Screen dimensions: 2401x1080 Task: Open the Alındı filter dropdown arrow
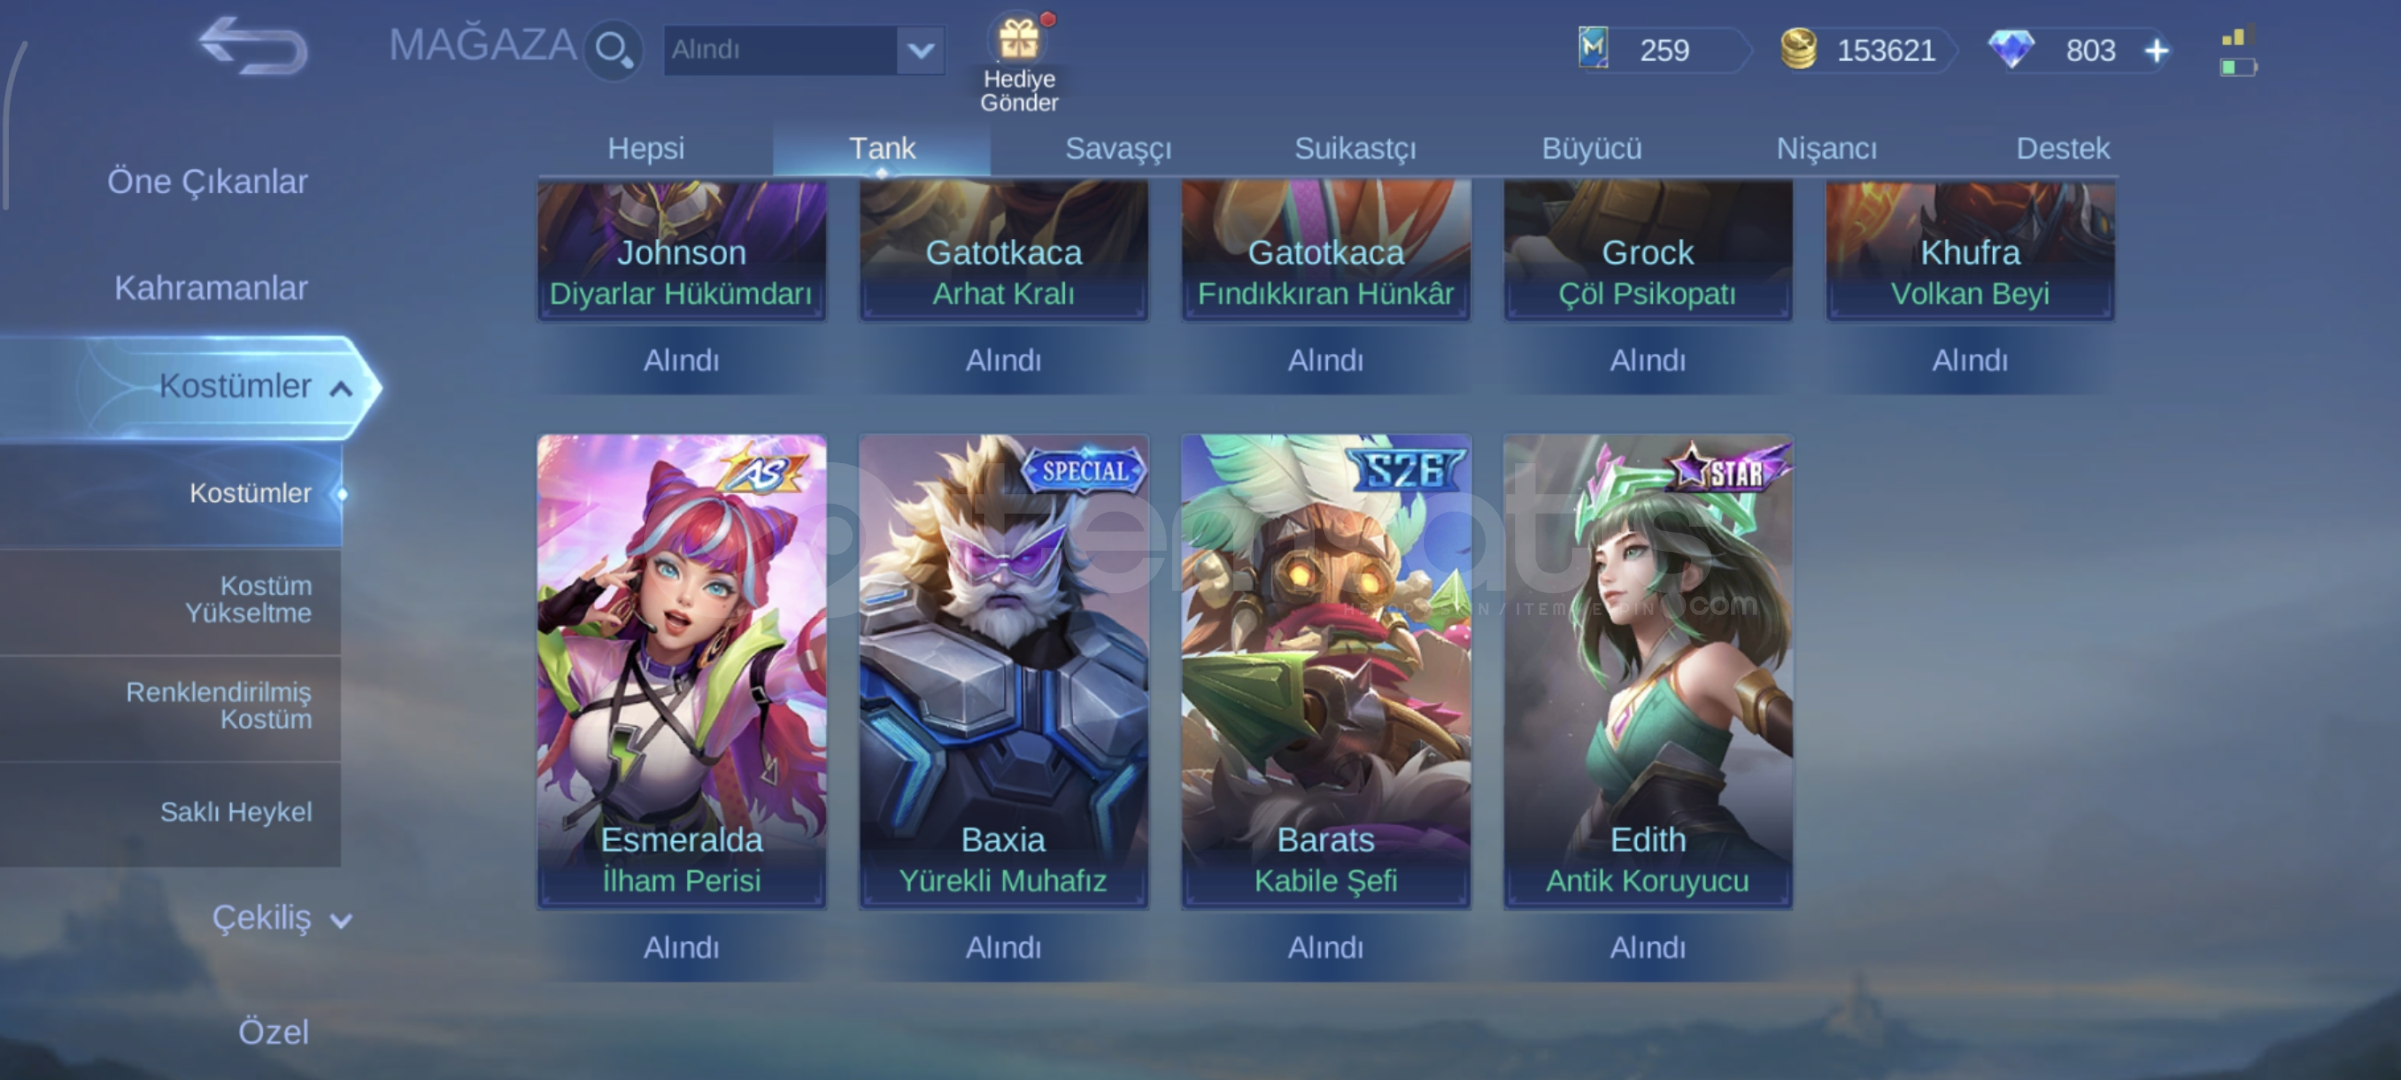pyautogui.click(x=921, y=50)
